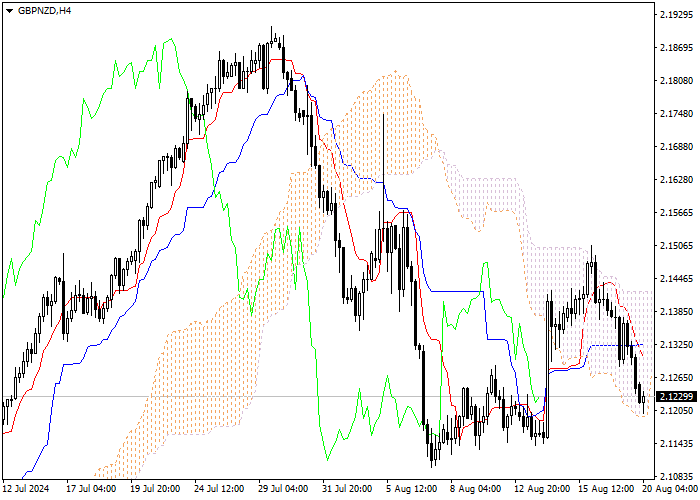Select the 2.10835 price scale value
Viewport: 700px width, 500px height.
(676, 477)
